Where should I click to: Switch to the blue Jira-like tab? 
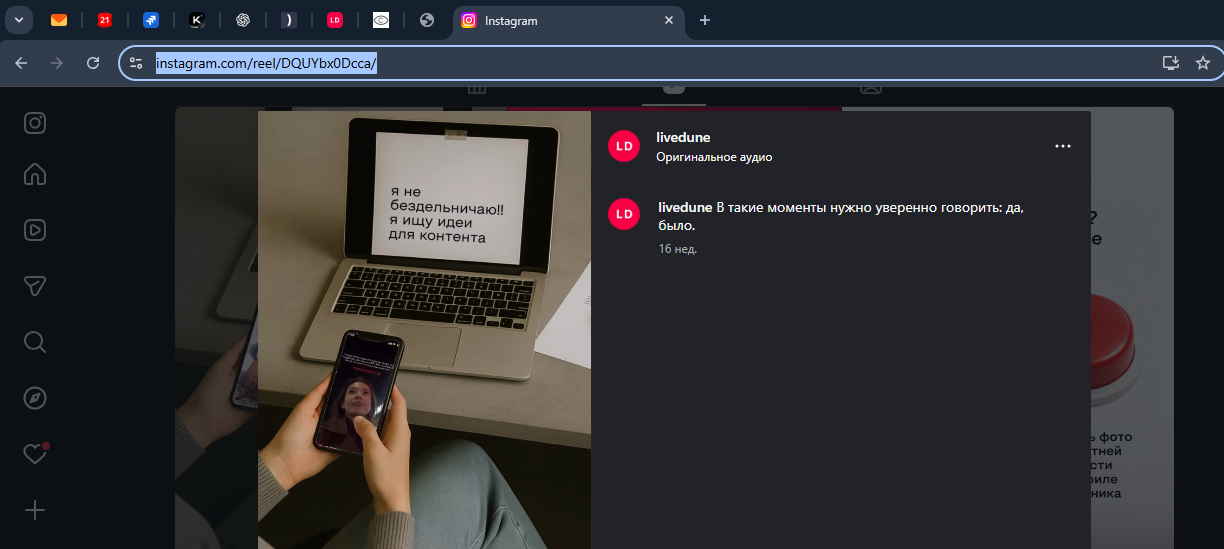(x=150, y=20)
